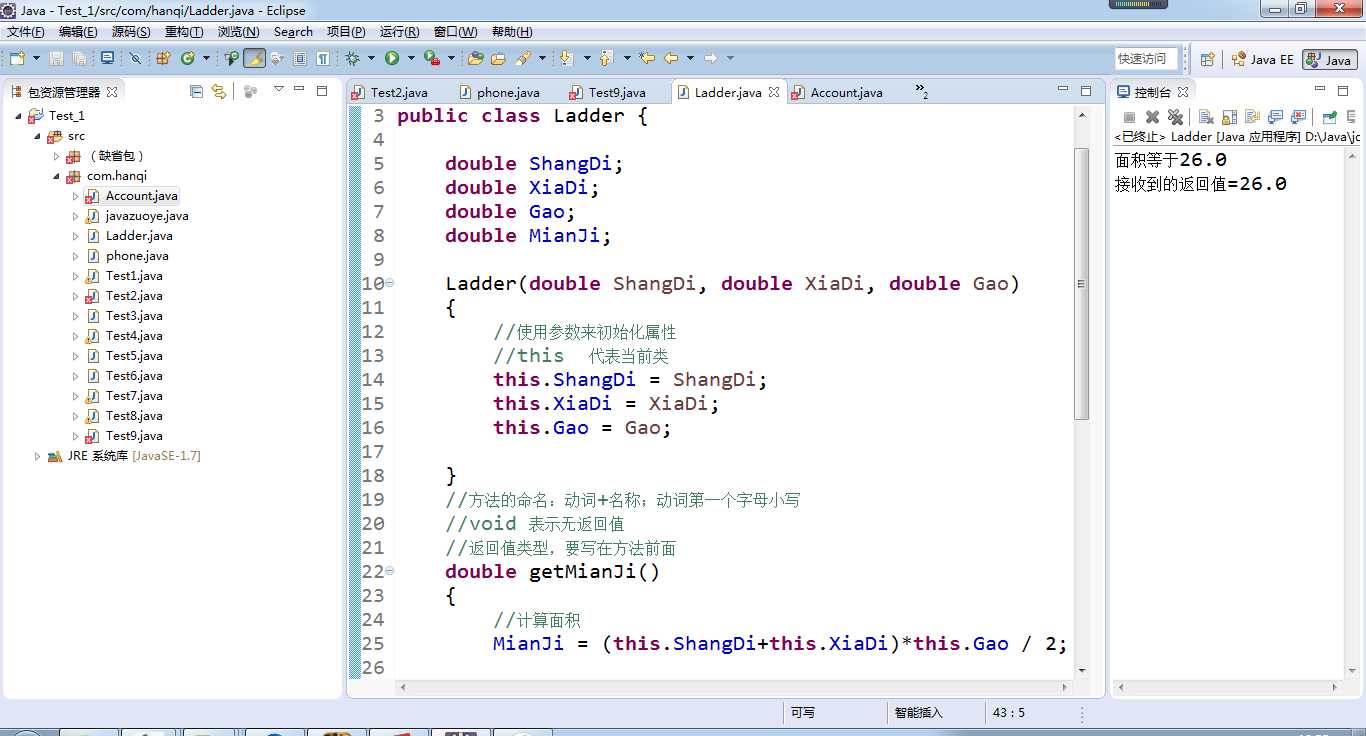This screenshot has height=736, width=1366.
Task: Click the quick access search field
Action: pyautogui.click(x=1146, y=59)
